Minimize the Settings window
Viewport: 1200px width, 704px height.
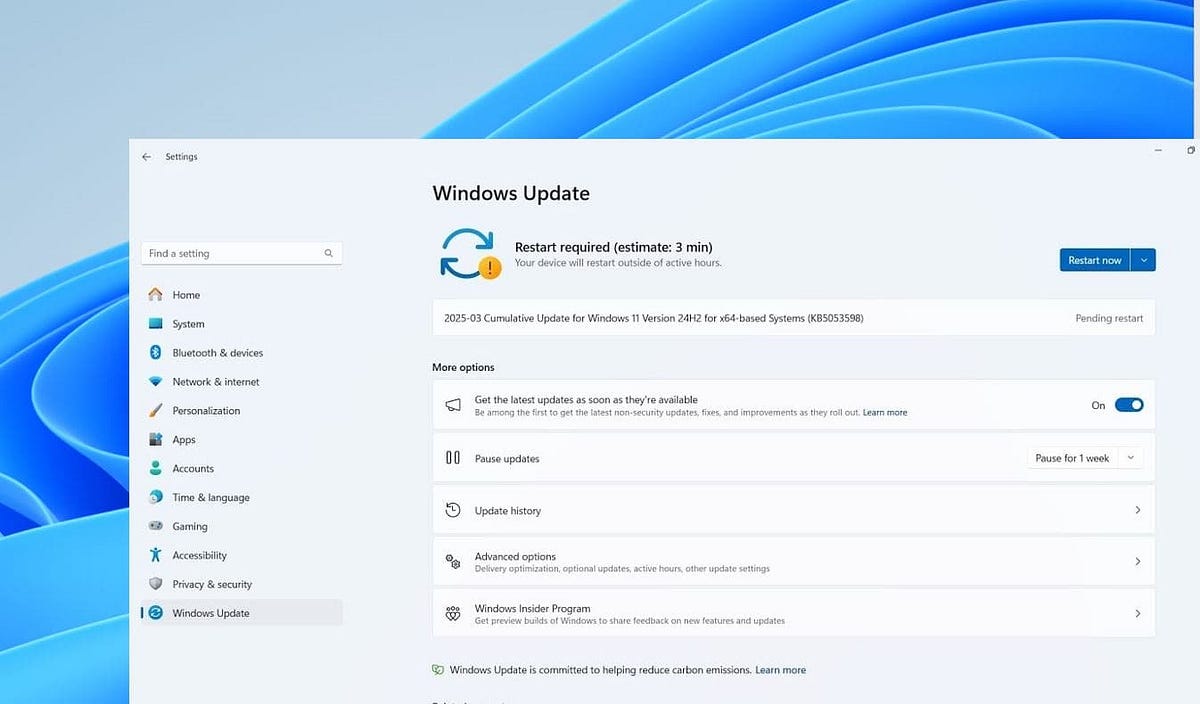(x=1159, y=150)
